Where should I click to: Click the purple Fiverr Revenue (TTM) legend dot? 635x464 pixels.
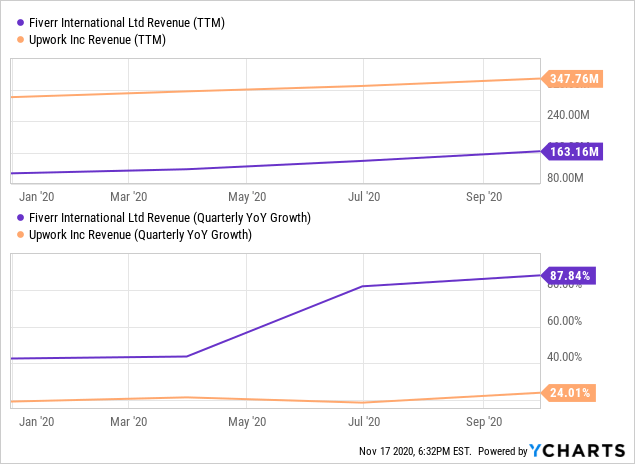(x=21, y=23)
